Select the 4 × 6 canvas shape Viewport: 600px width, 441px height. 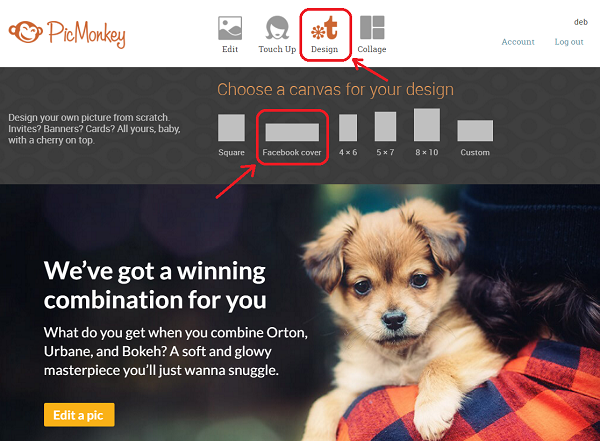tap(348, 127)
